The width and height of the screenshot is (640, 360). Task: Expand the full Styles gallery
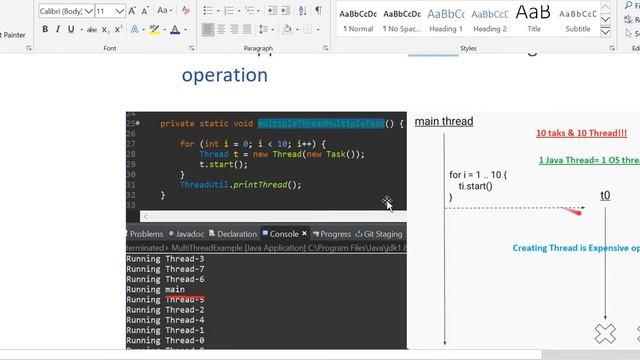click(x=605, y=31)
